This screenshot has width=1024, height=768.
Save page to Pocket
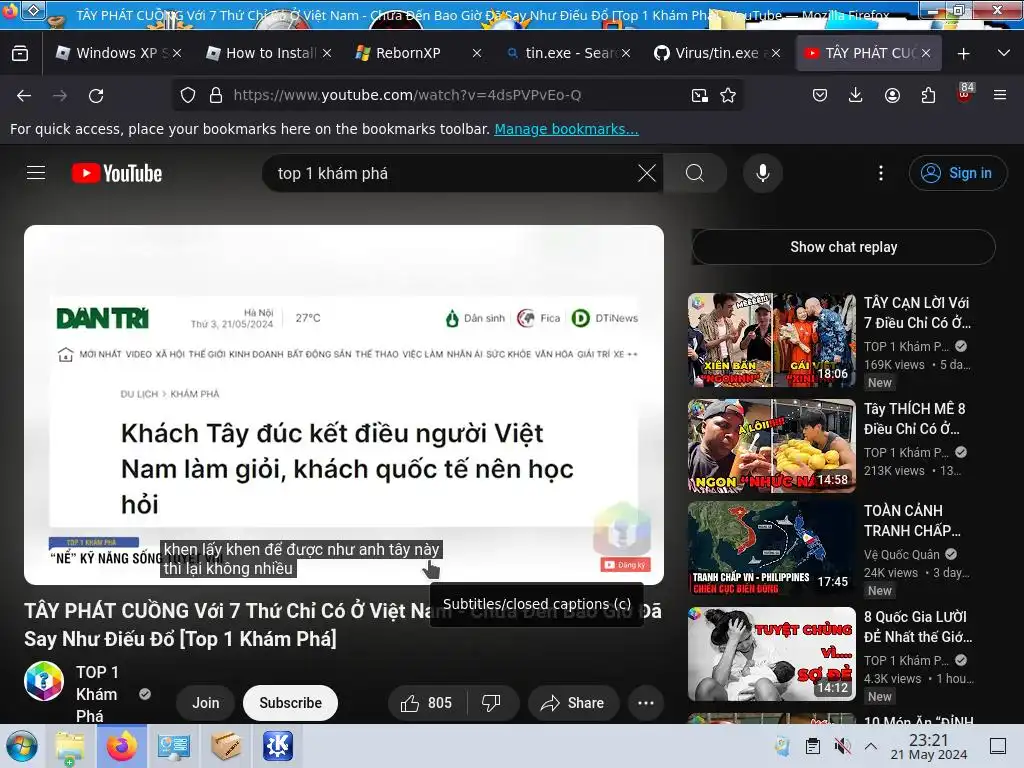pyautogui.click(x=820, y=95)
